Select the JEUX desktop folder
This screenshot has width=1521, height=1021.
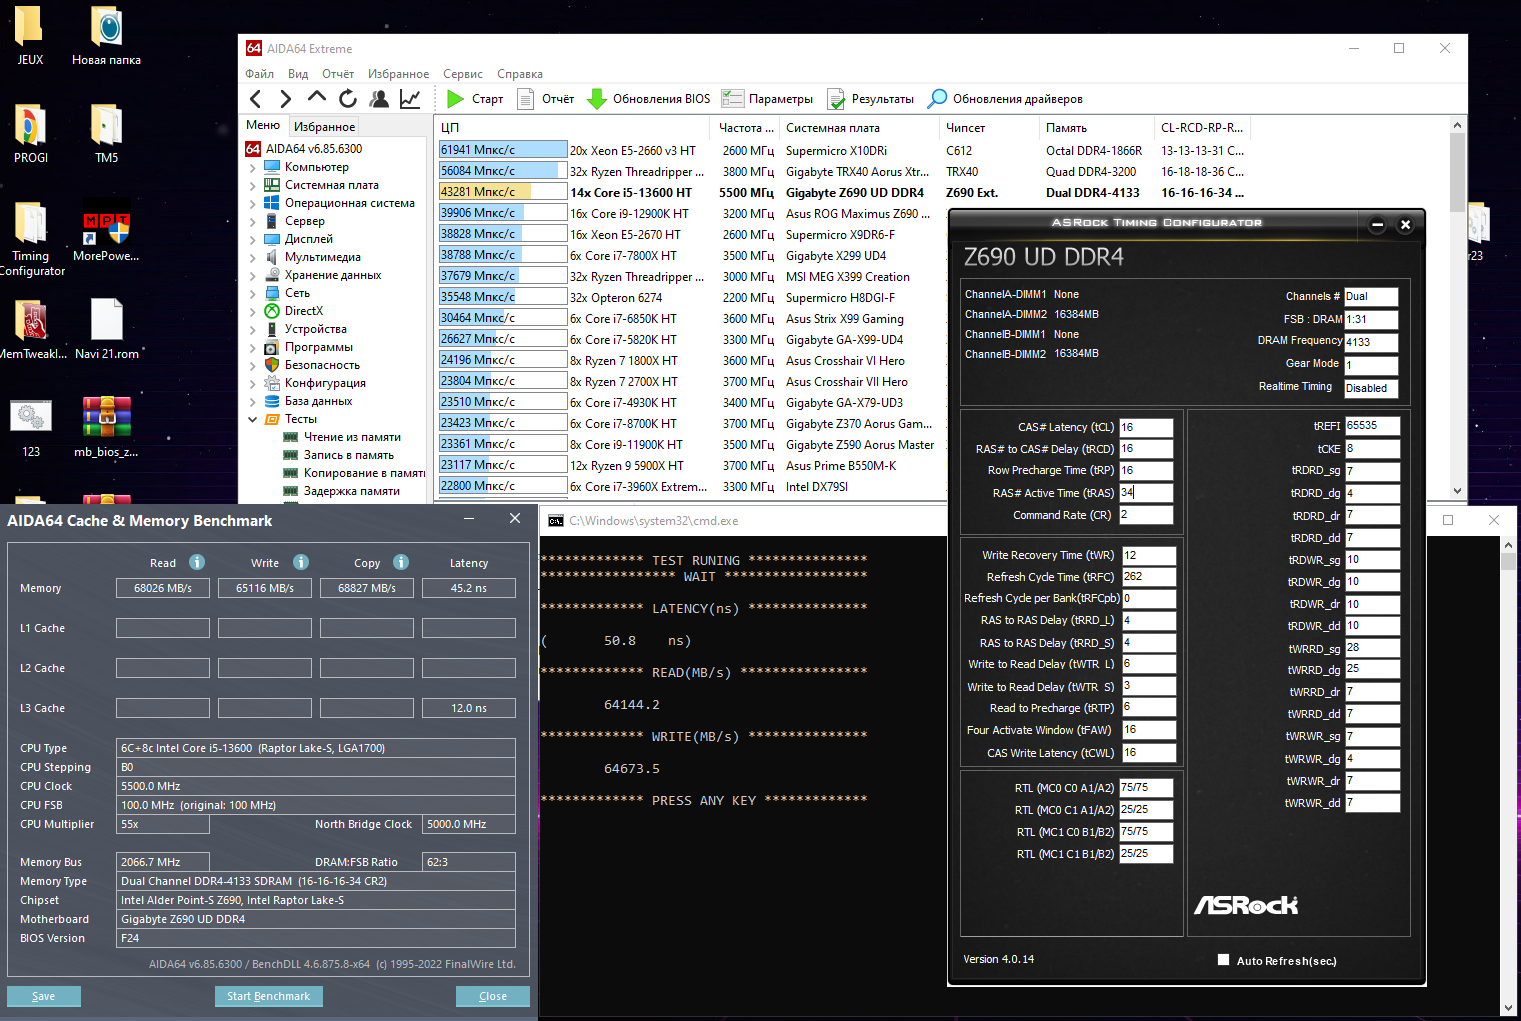[x=30, y=37]
